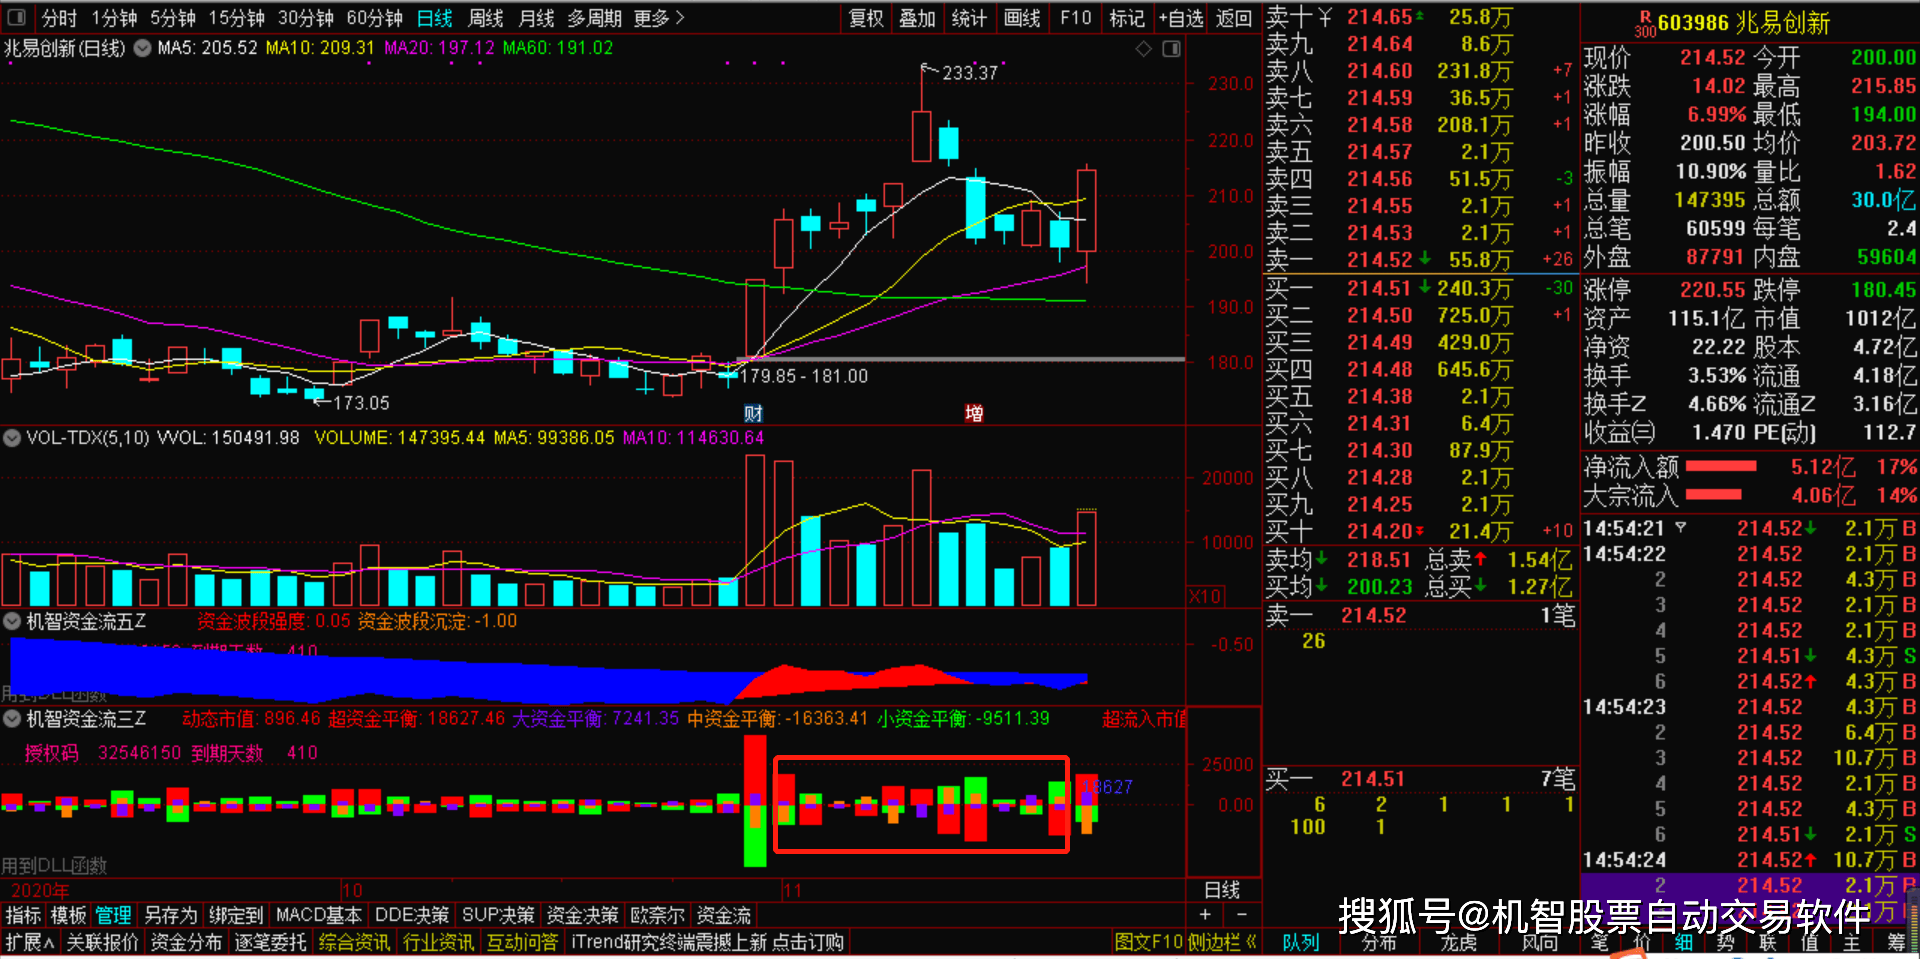Image resolution: width=1920 pixels, height=959 pixels.
Task: Click the 增 event marker on chart
Action: (x=974, y=413)
